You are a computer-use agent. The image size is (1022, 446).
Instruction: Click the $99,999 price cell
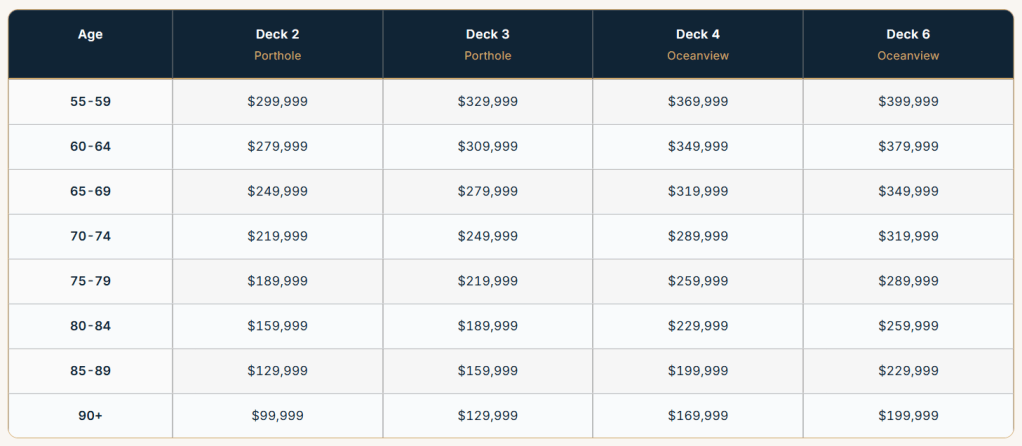tap(277, 415)
